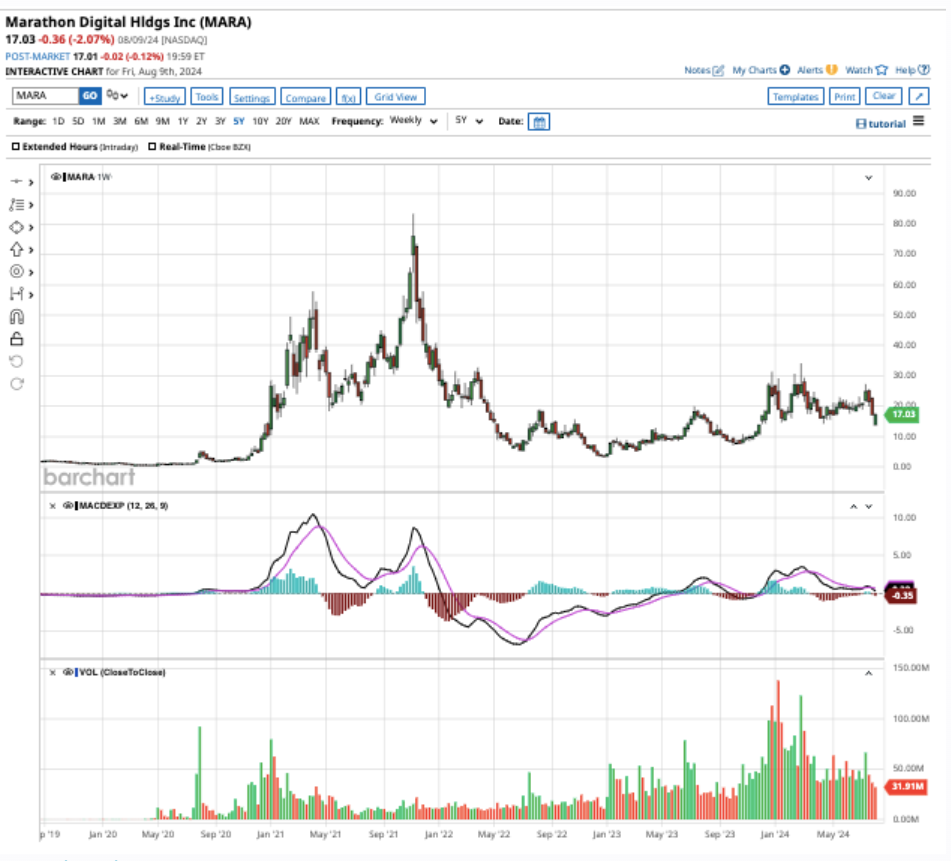Switch to Grid View
This screenshot has height=861, width=951.
pos(395,96)
